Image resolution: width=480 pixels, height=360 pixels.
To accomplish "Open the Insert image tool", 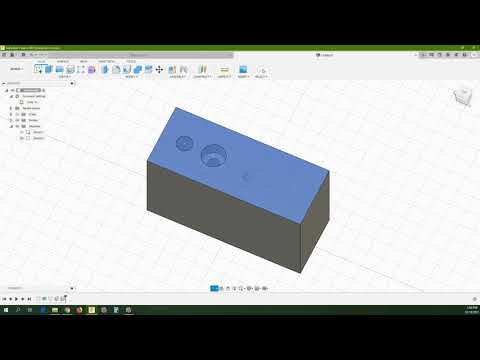I will 243,69.
